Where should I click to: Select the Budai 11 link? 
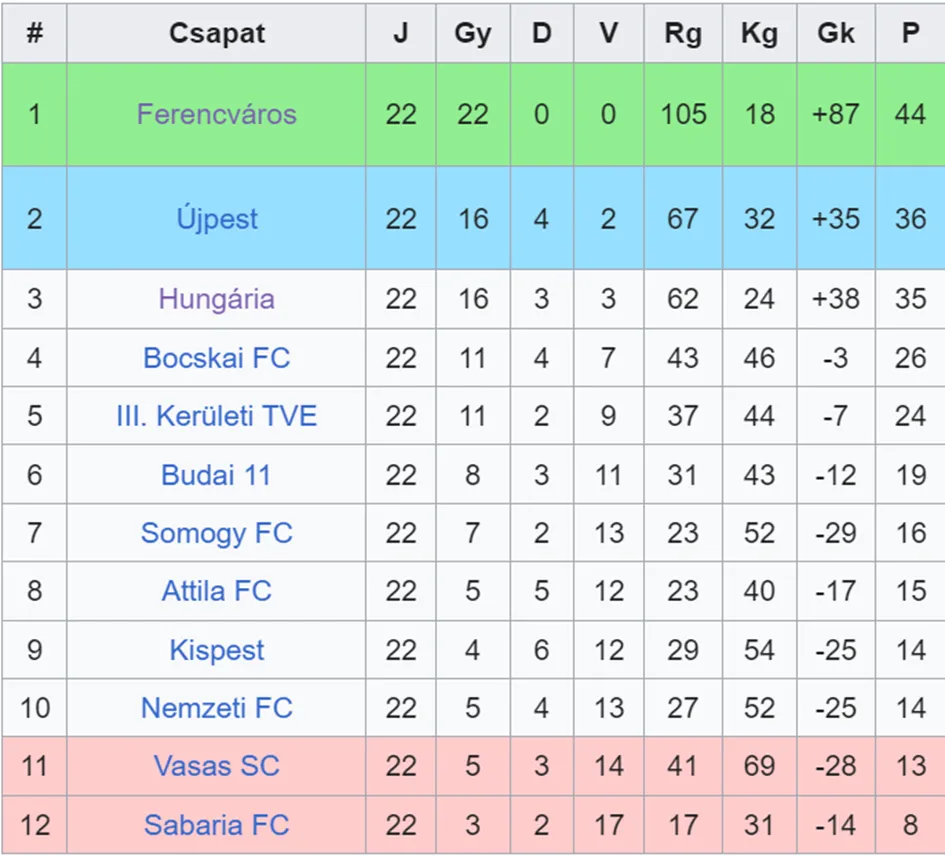point(216,475)
